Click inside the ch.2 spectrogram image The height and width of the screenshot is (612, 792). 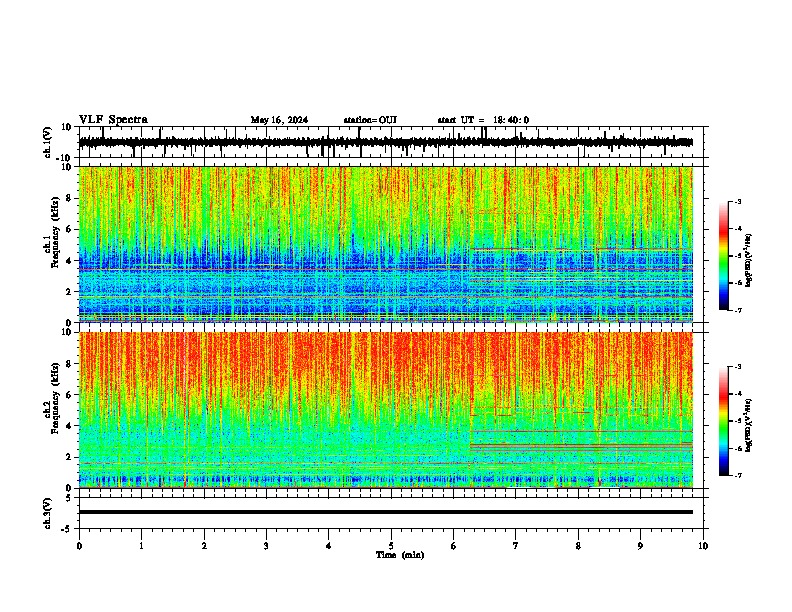tap(386, 410)
